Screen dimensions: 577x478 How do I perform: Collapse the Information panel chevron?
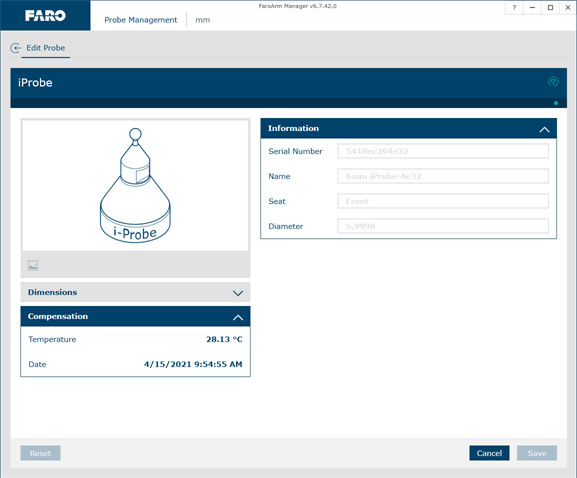544,129
